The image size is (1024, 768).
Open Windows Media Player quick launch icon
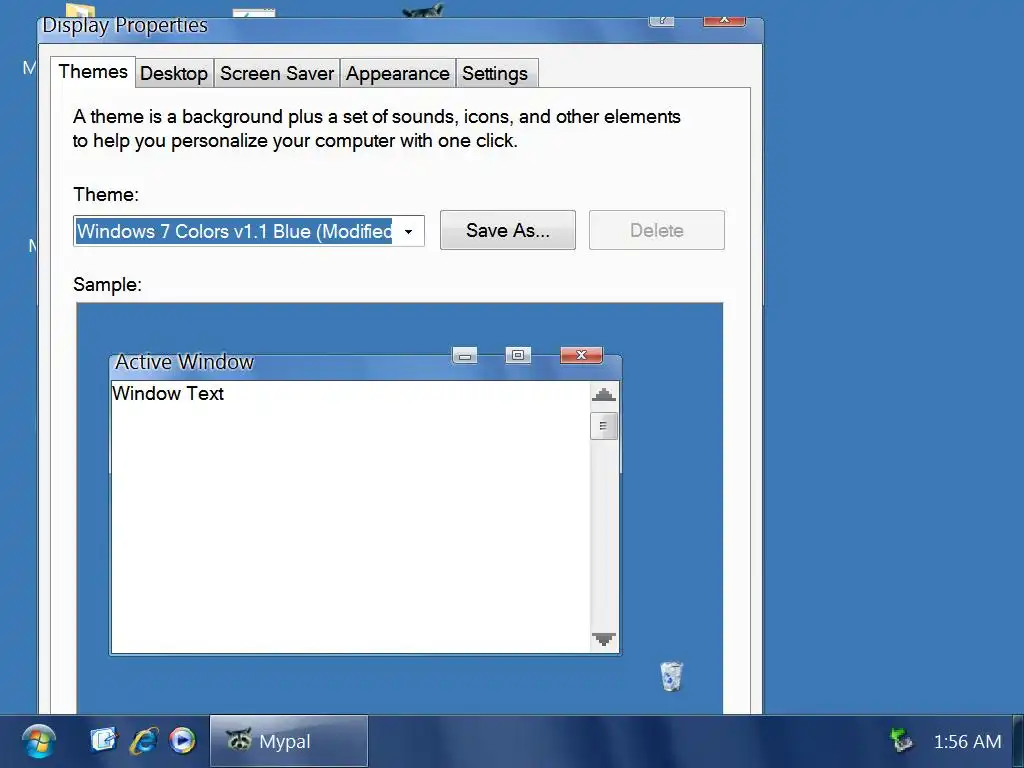click(182, 741)
